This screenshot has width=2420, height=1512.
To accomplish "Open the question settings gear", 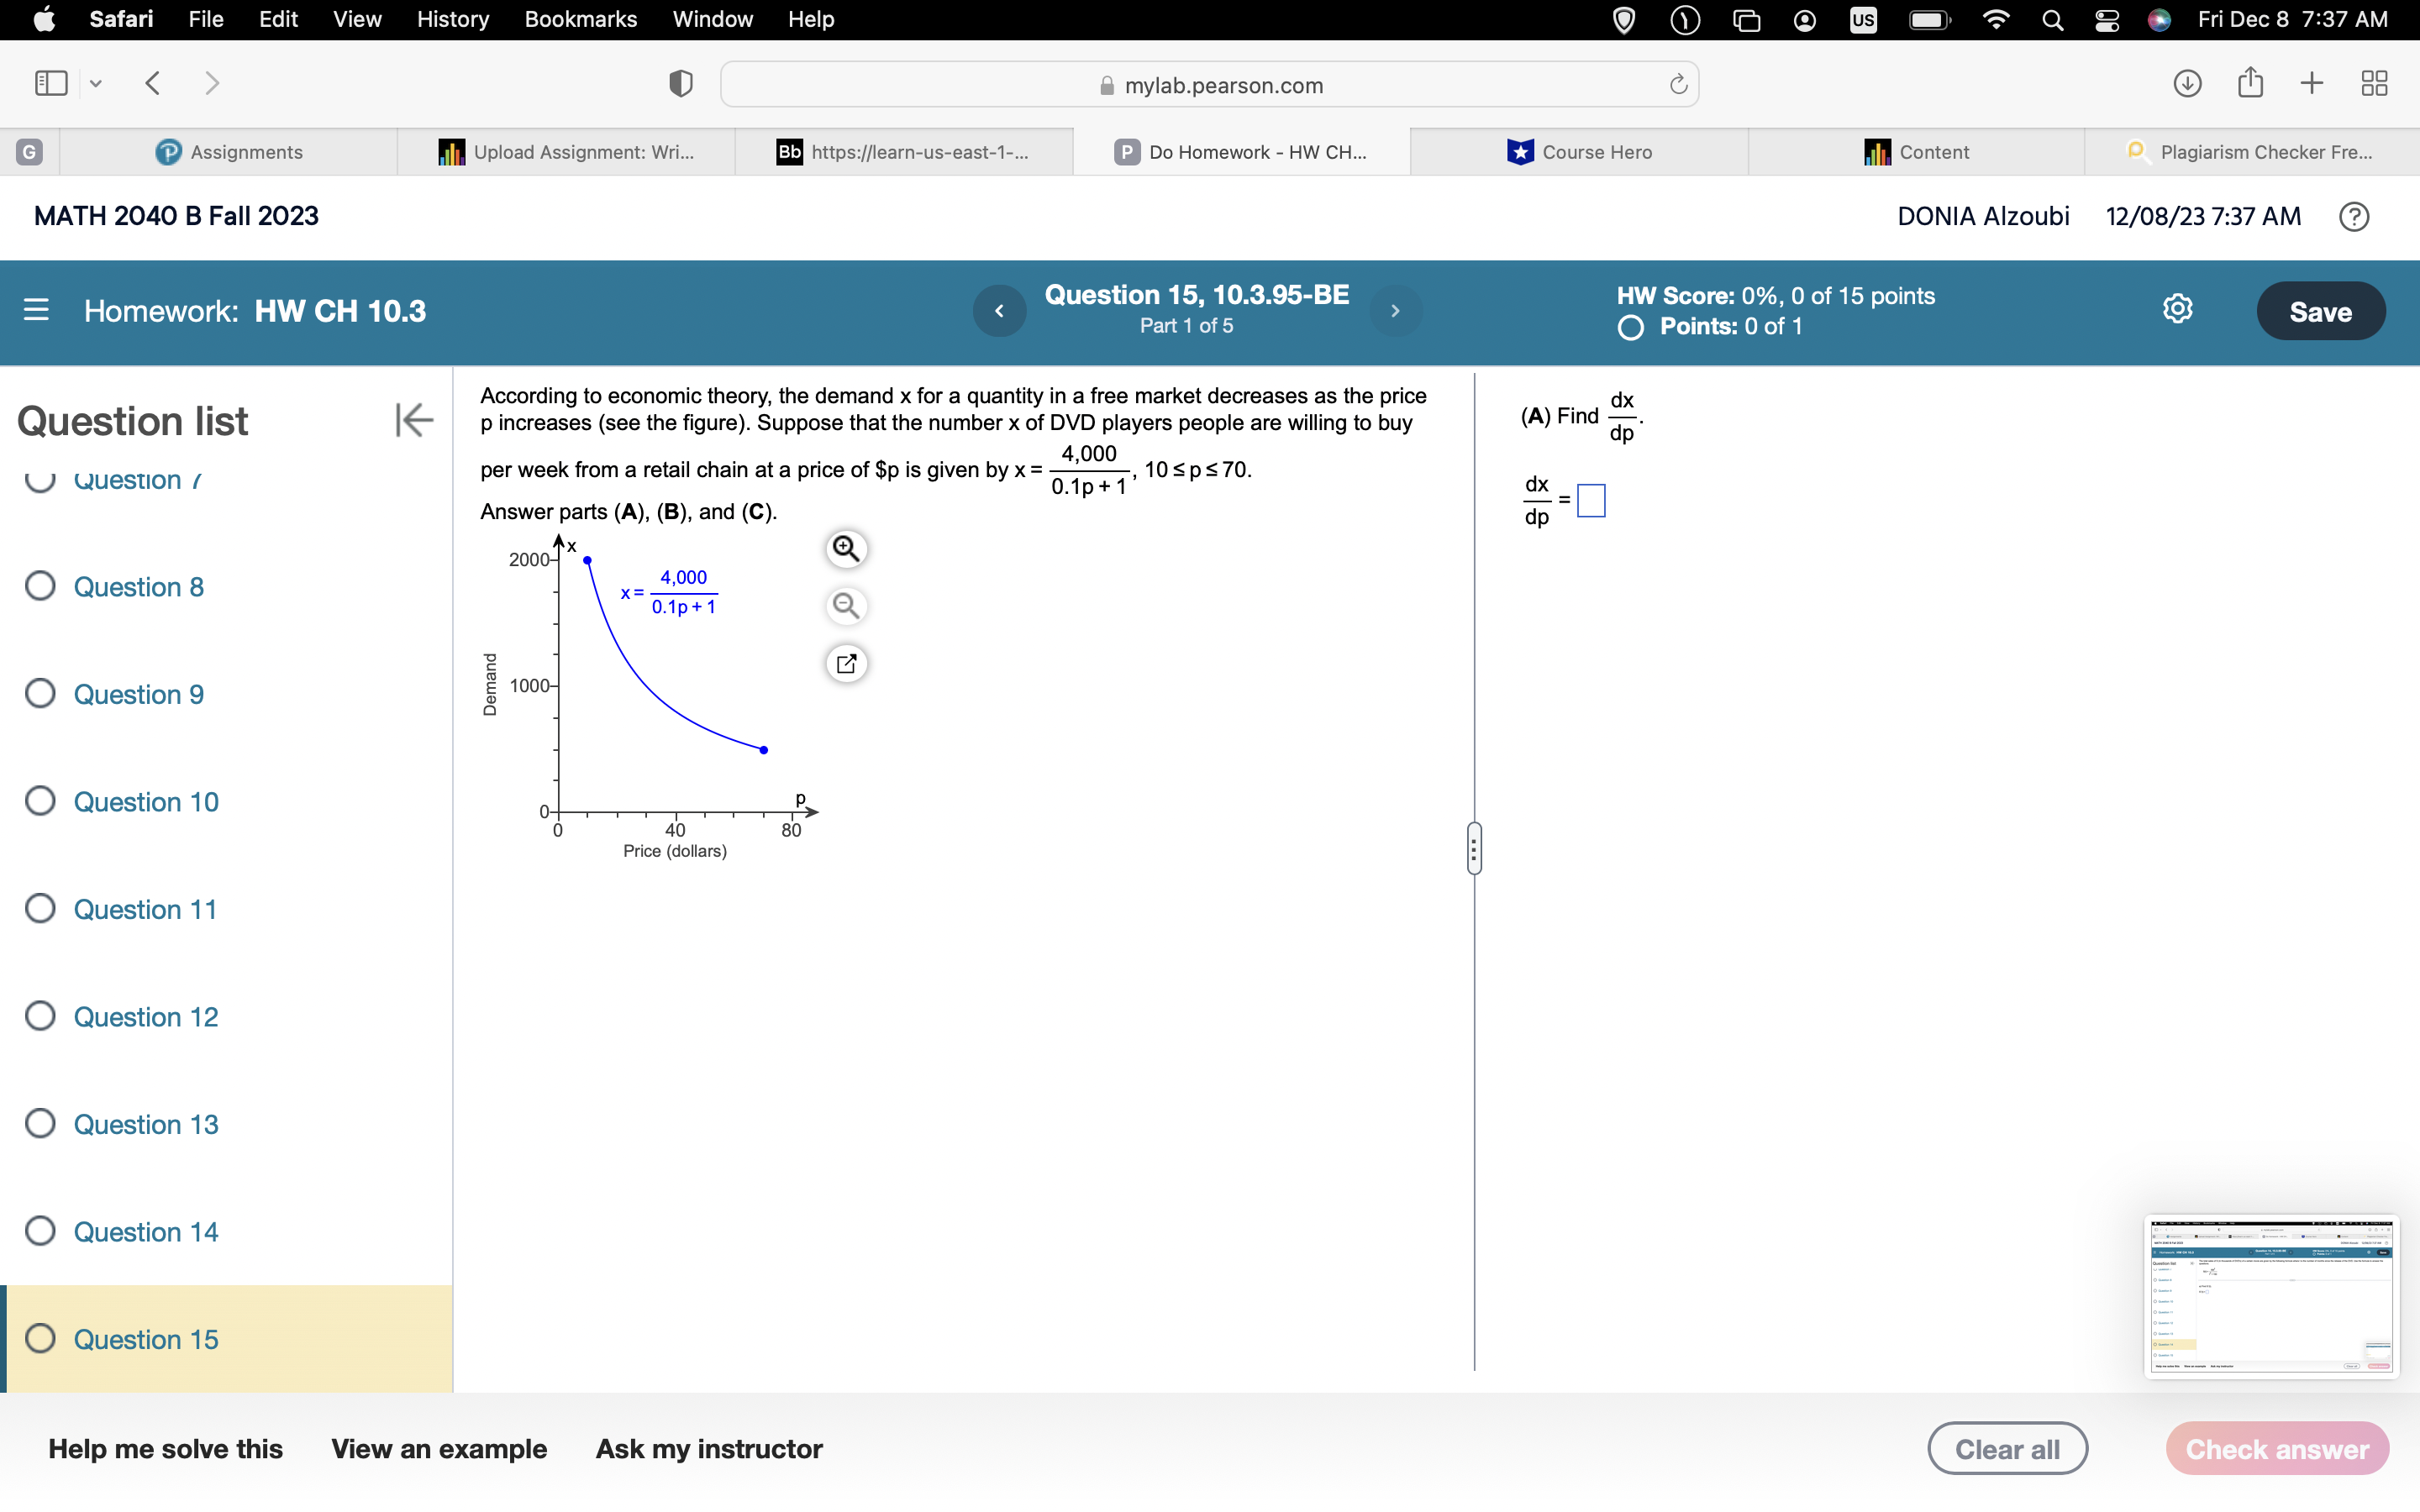I will (x=2178, y=308).
